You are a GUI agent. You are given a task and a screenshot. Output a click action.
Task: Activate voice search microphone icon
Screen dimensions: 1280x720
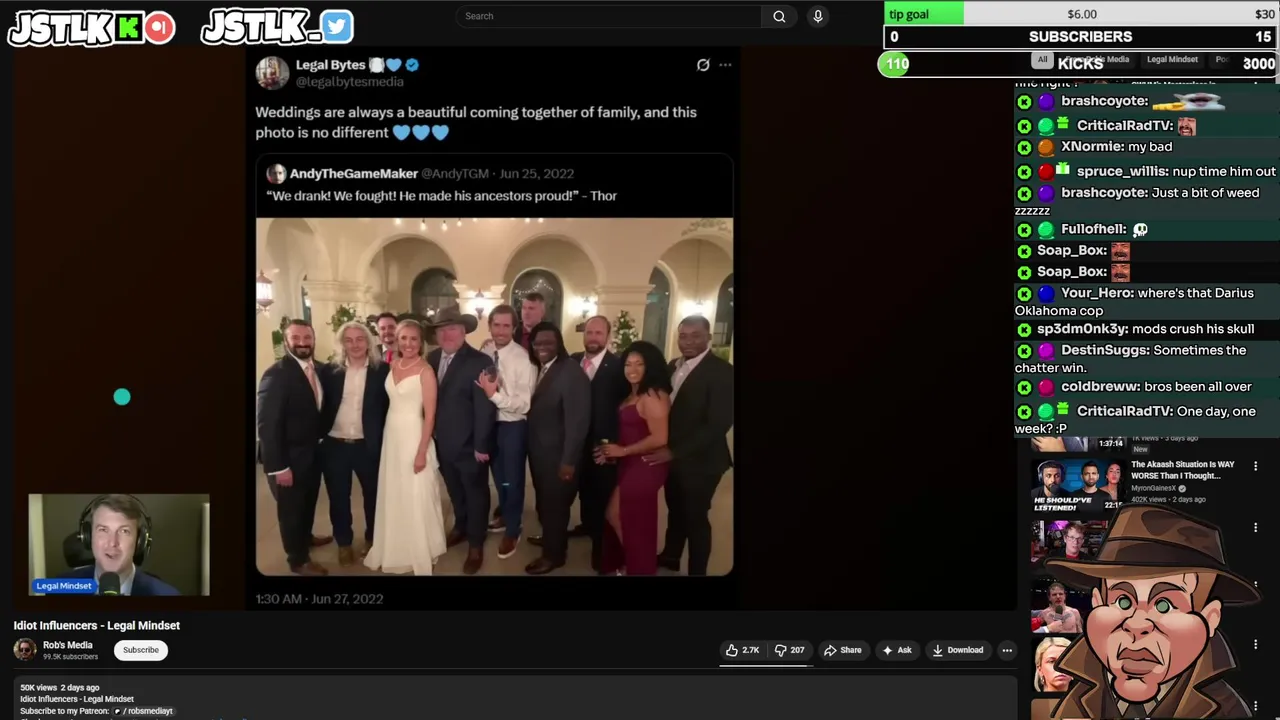[818, 16]
